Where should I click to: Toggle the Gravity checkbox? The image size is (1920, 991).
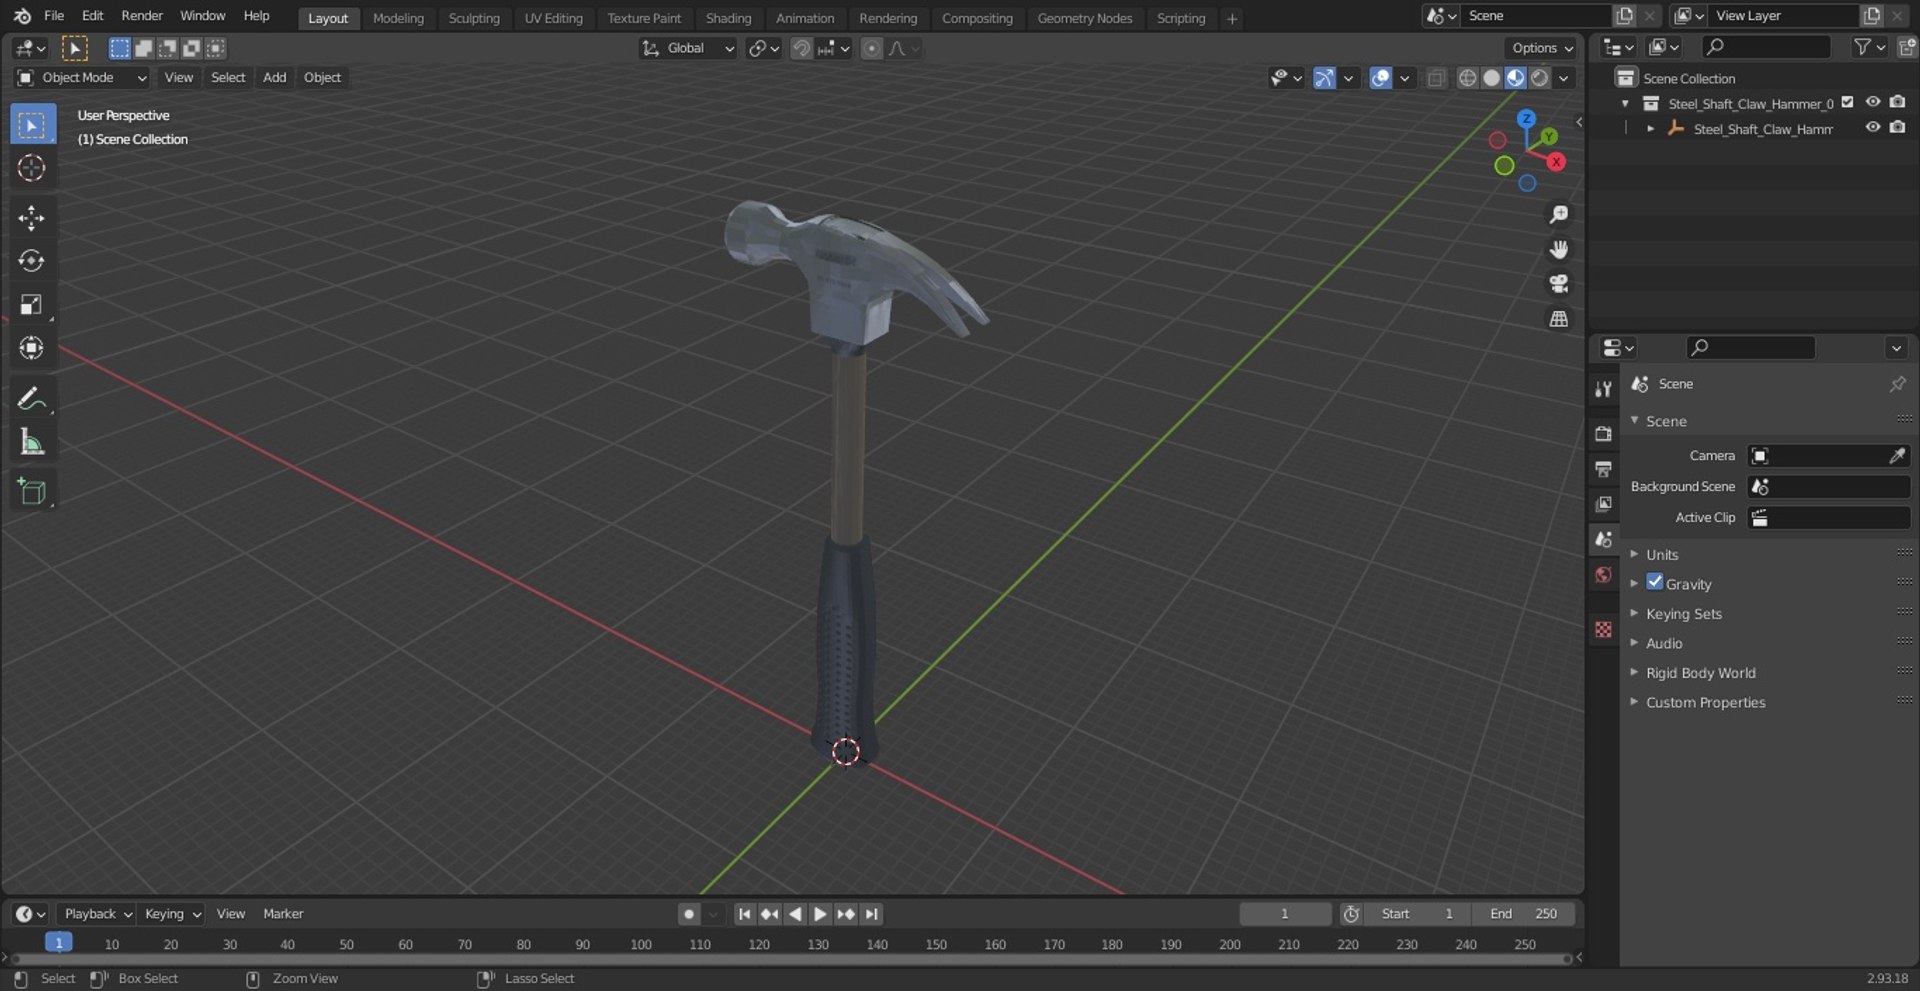pos(1655,582)
